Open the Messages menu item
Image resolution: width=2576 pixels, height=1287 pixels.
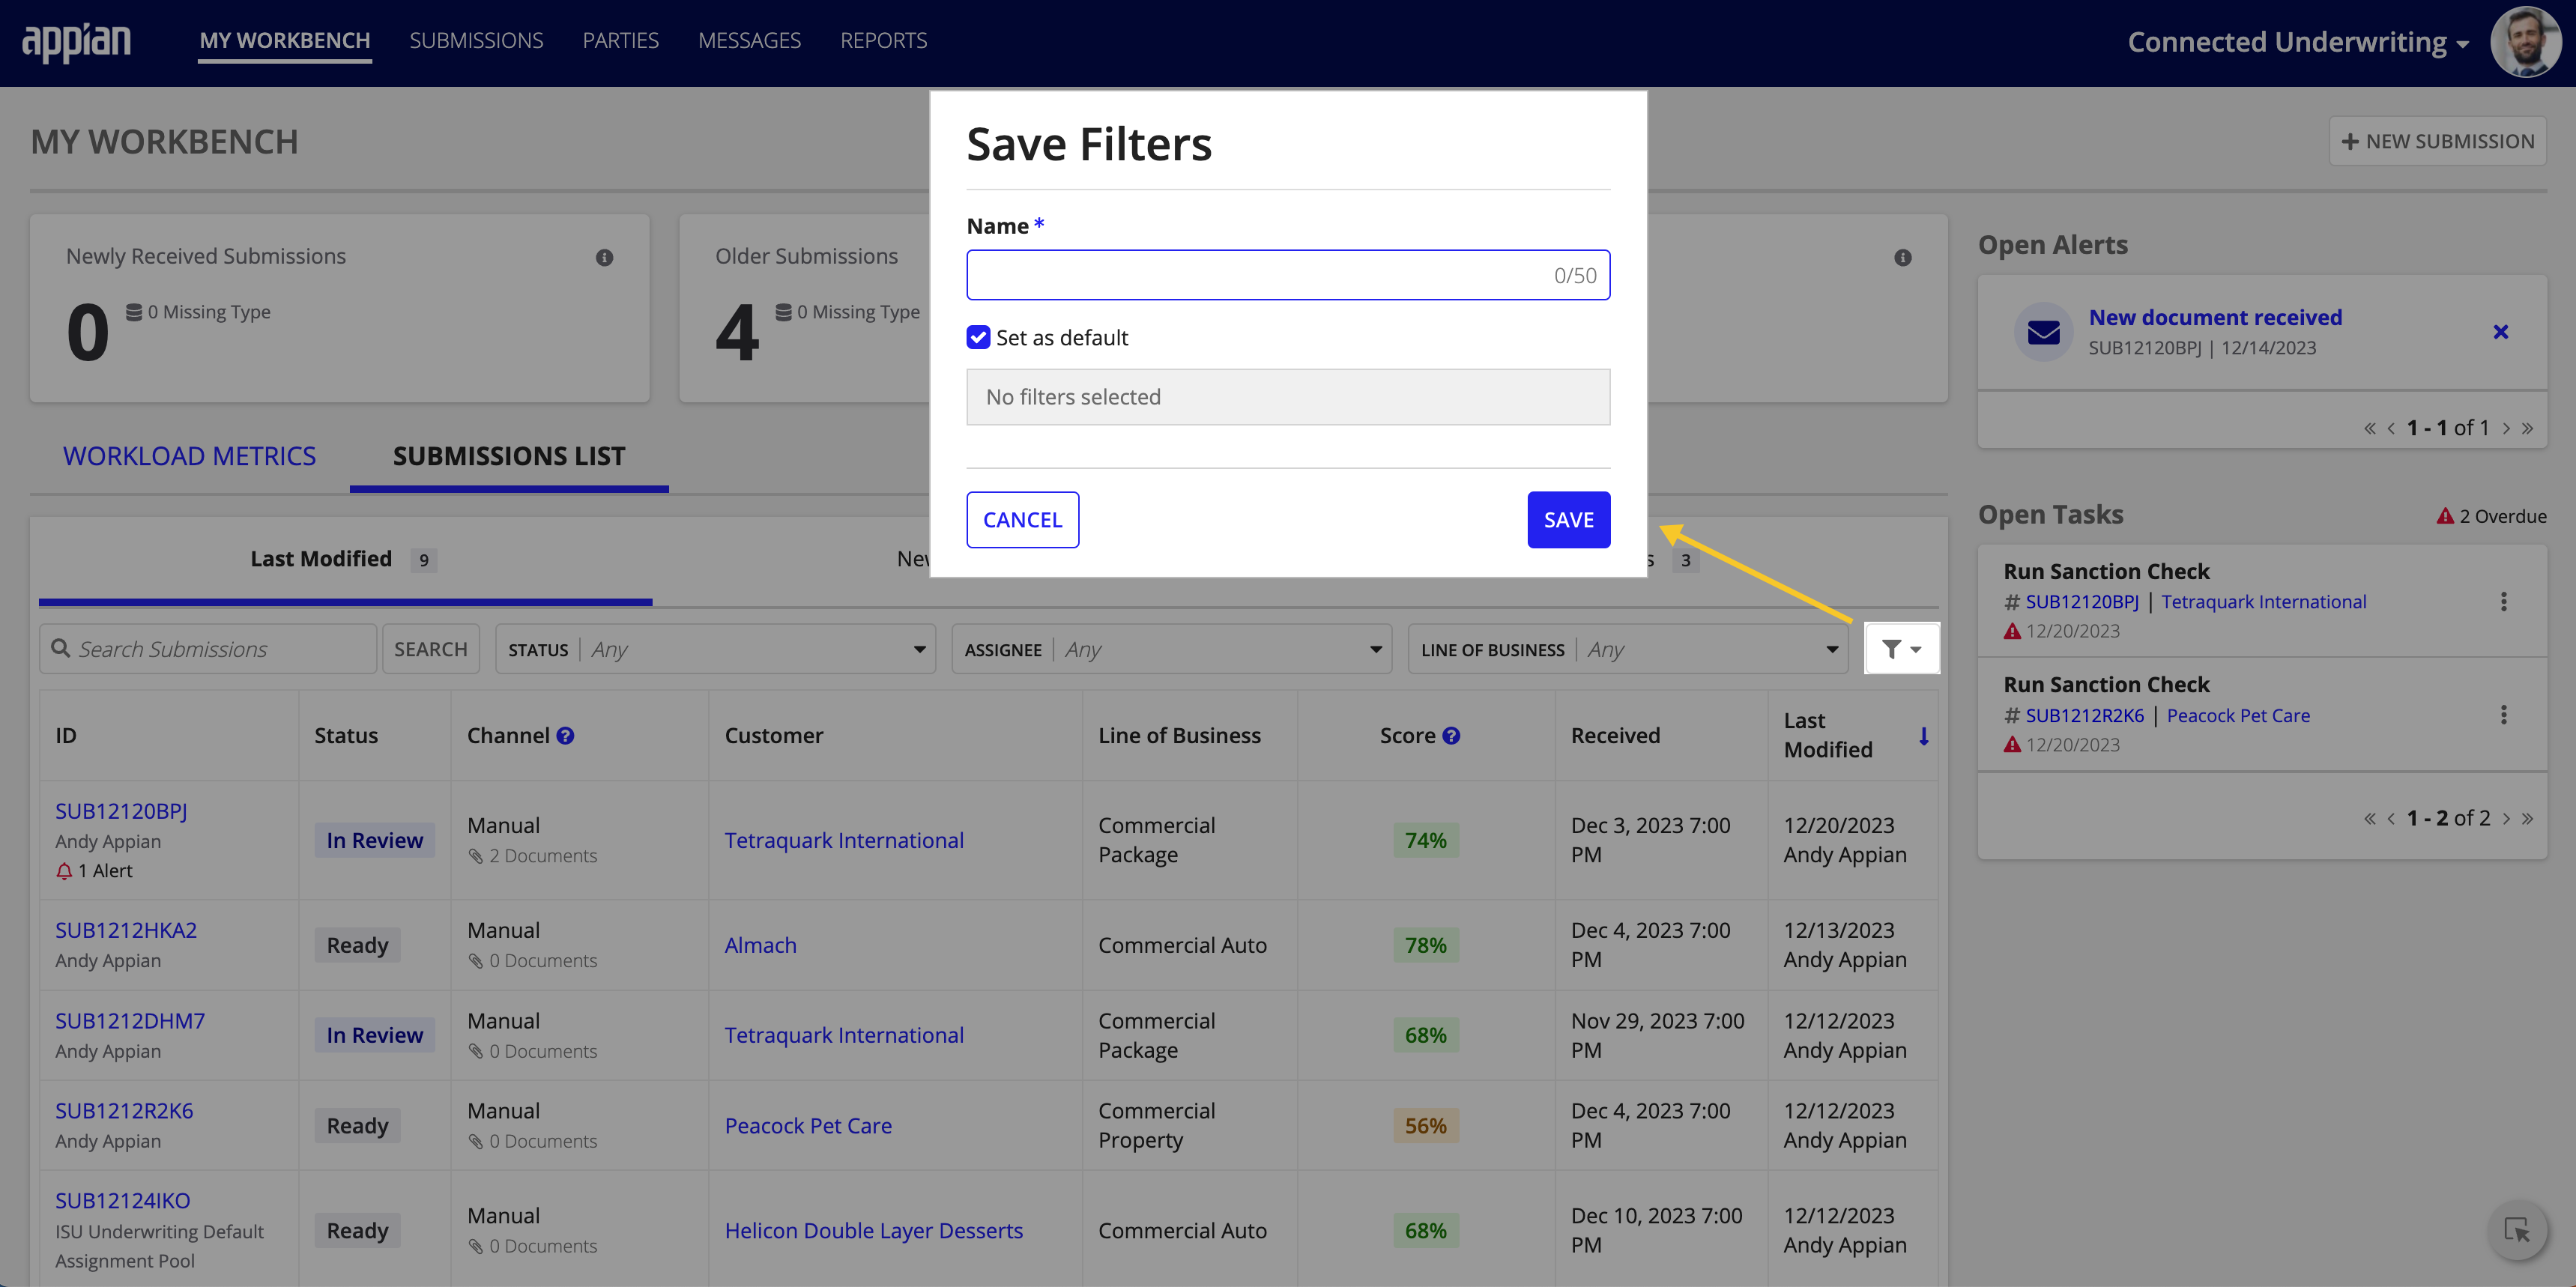[749, 41]
